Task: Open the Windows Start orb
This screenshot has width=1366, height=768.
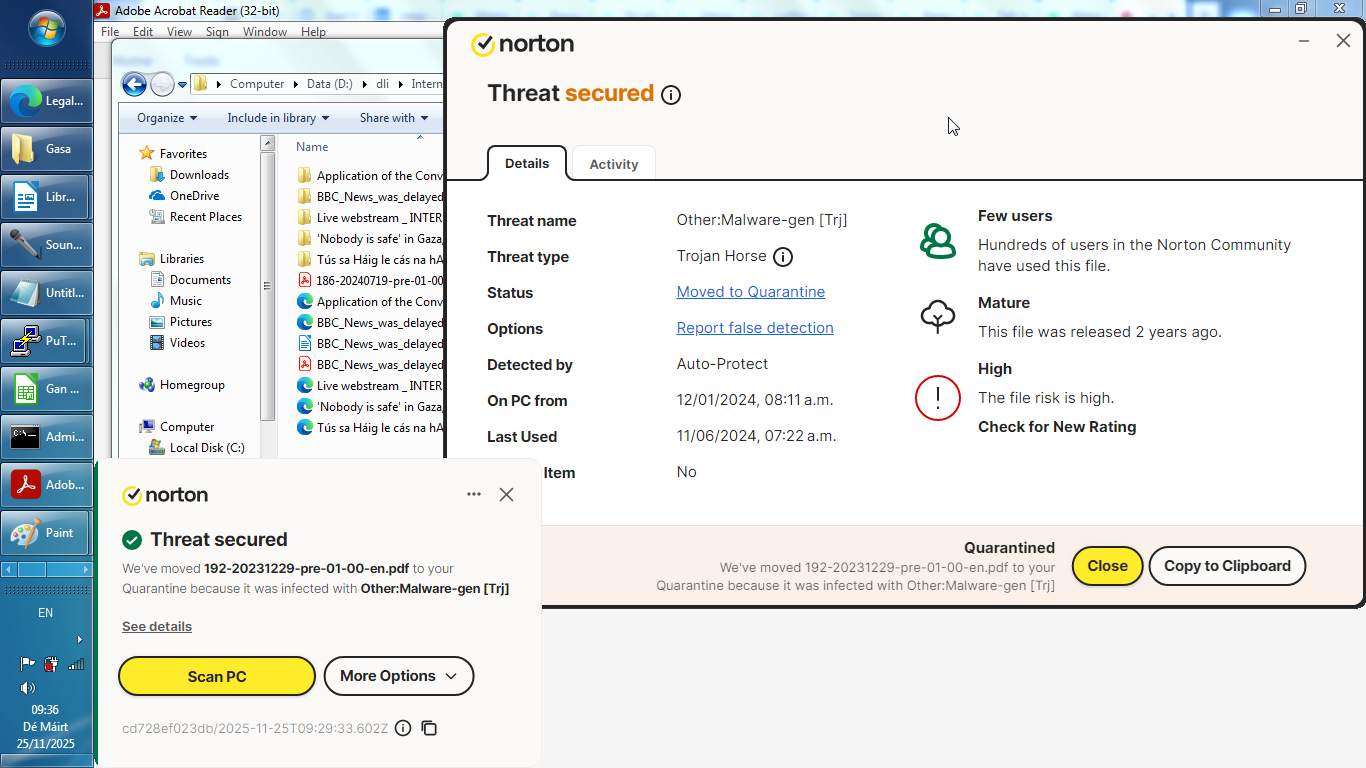Action: point(47,27)
